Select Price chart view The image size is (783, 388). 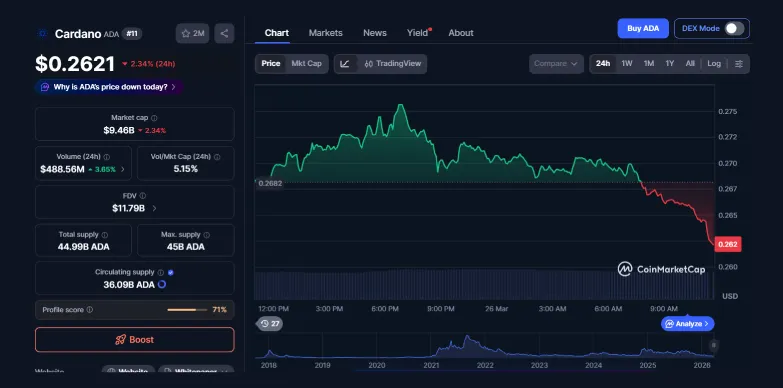[x=271, y=64]
